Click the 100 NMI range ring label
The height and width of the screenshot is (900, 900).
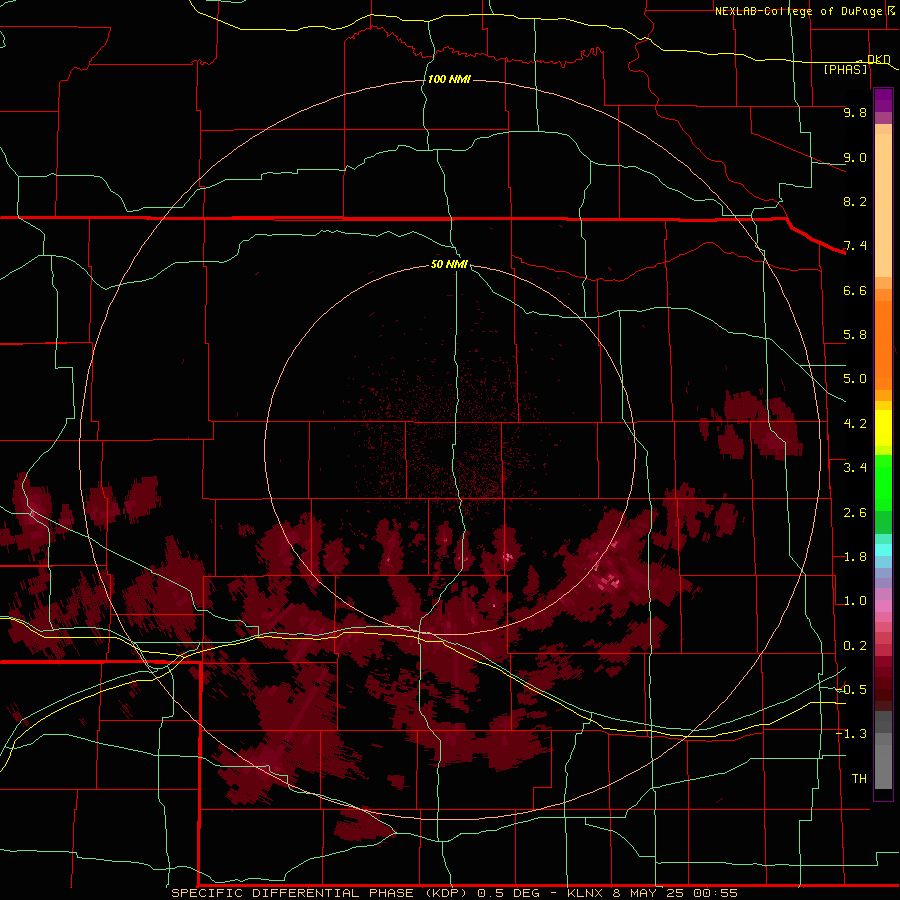pos(449,79)
